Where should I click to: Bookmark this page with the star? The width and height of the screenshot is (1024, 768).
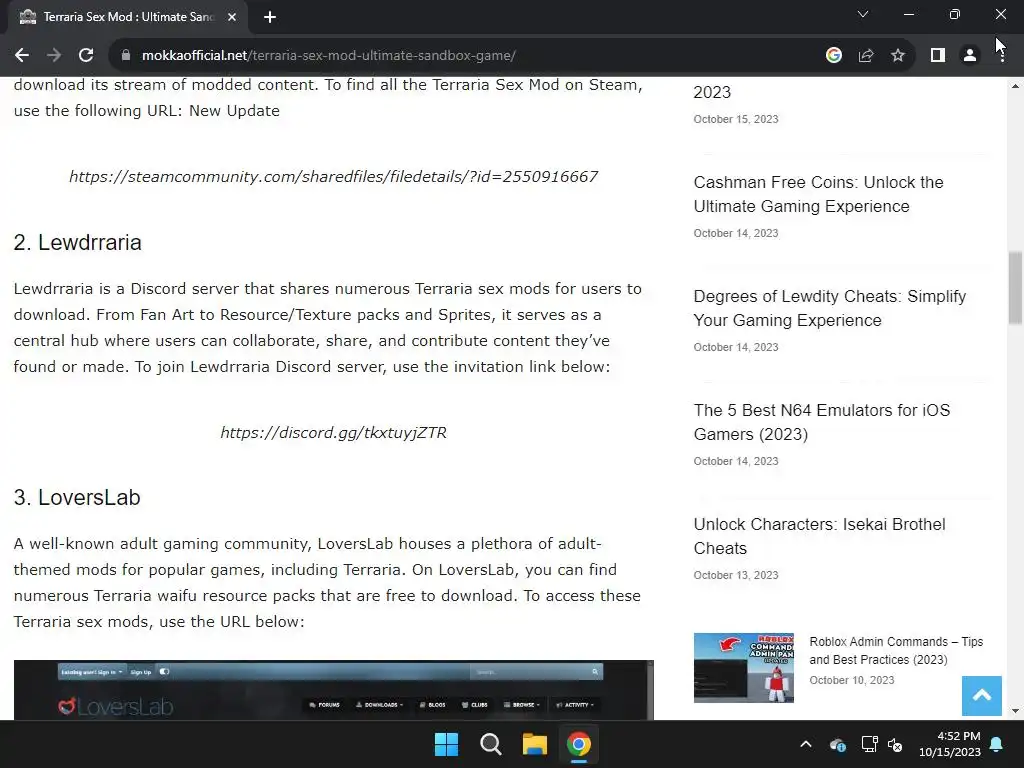pyautogui.click(x=898, y=56)
